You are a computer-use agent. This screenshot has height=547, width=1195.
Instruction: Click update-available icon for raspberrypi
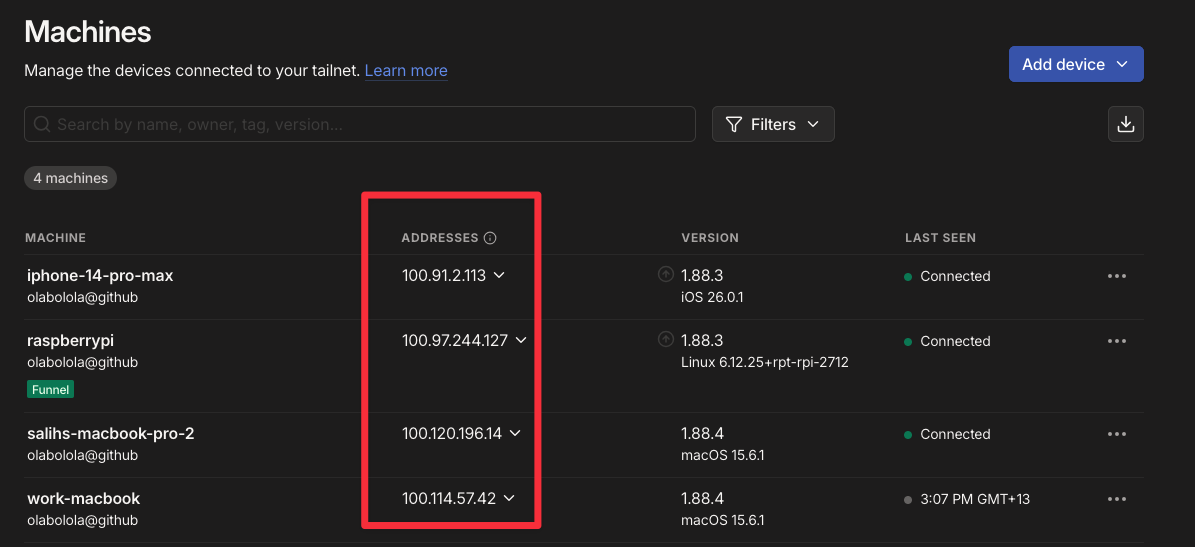tap(665, 339)
